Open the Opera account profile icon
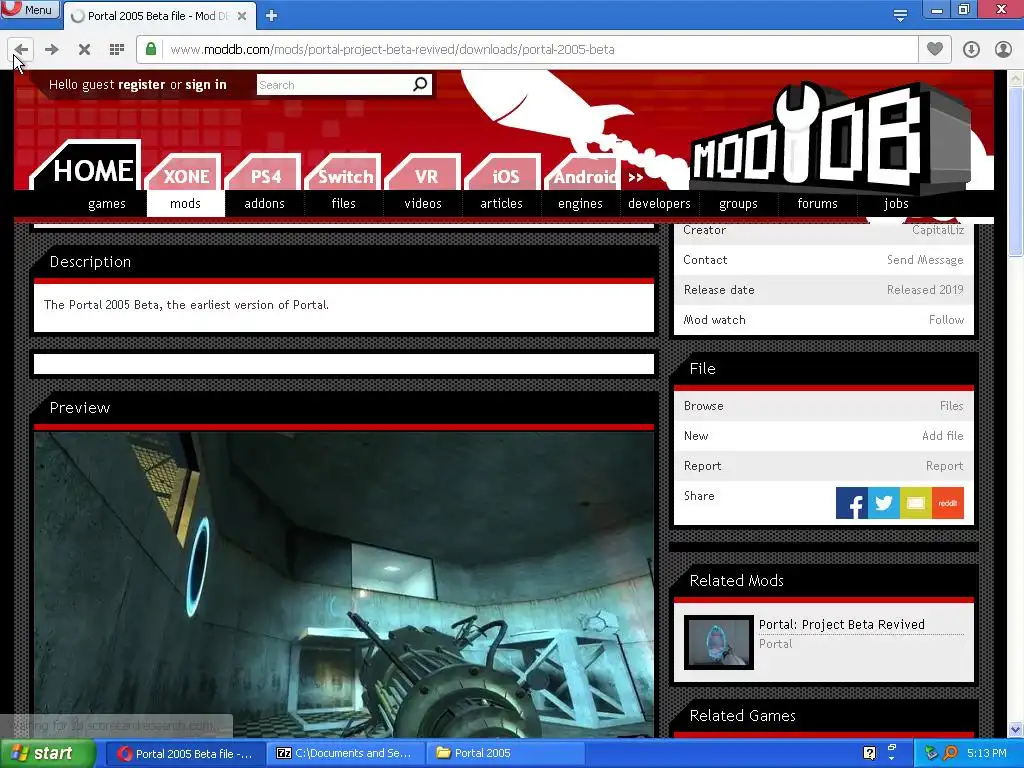 pos(1003,50)
